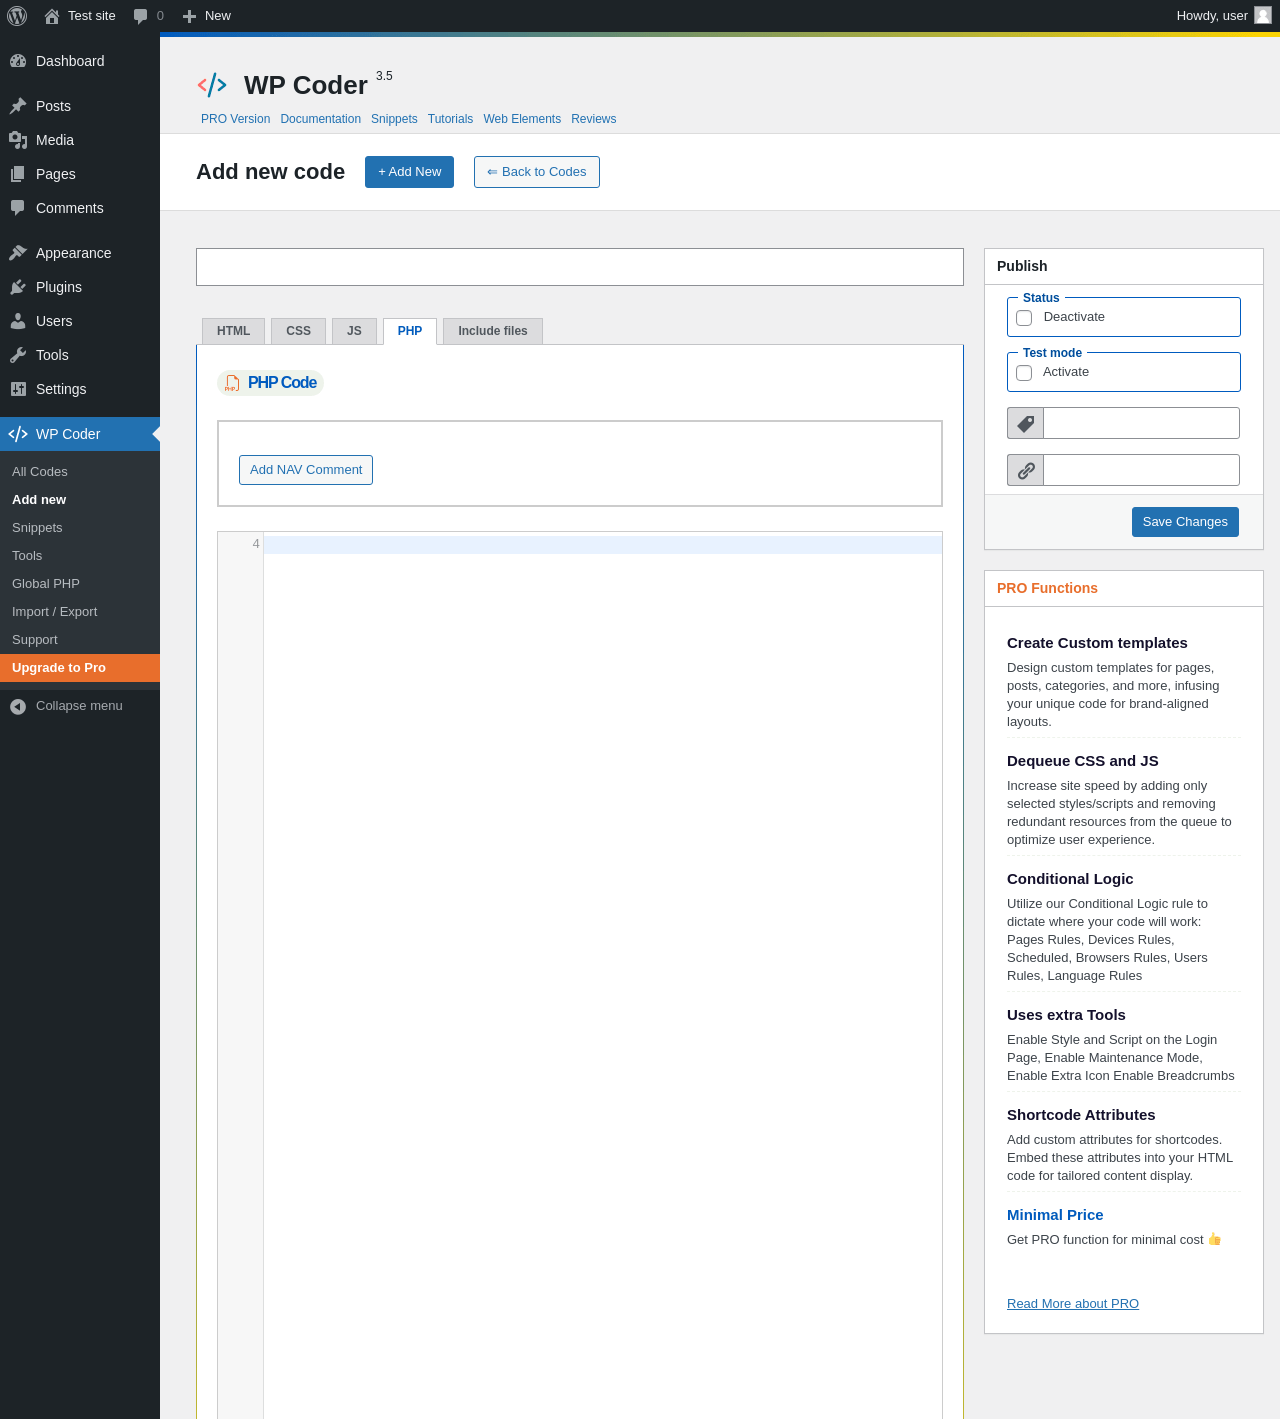The image size is (1280, 1419).
Task: Click the WP Coder header logo
Action: [x=212, y=85]
